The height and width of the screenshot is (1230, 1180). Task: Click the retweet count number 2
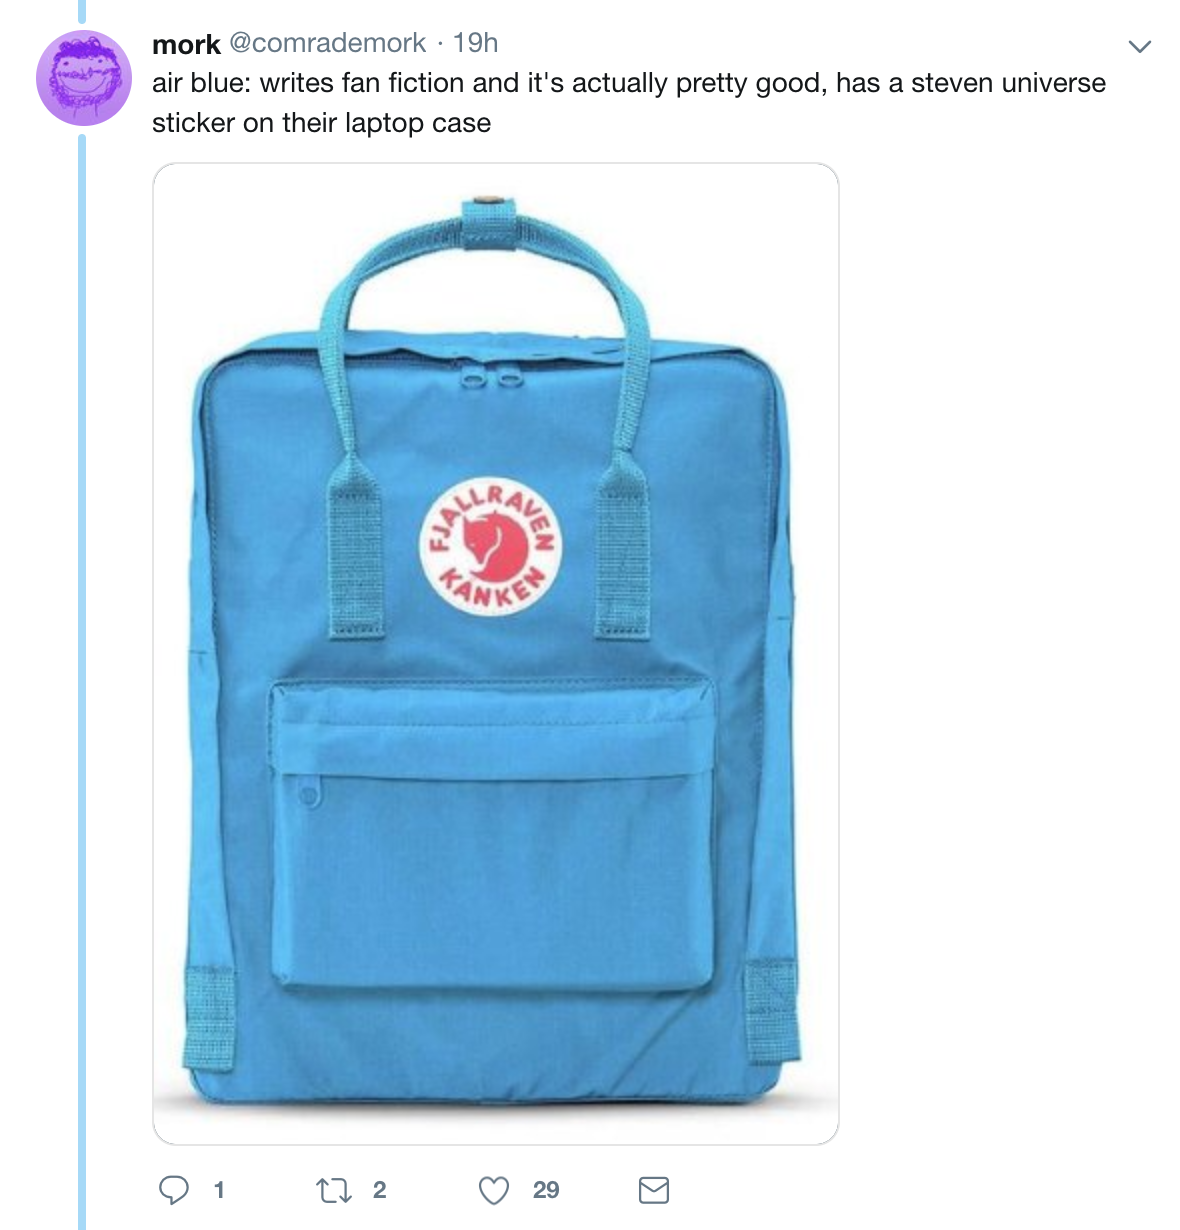pos(379,1190)
